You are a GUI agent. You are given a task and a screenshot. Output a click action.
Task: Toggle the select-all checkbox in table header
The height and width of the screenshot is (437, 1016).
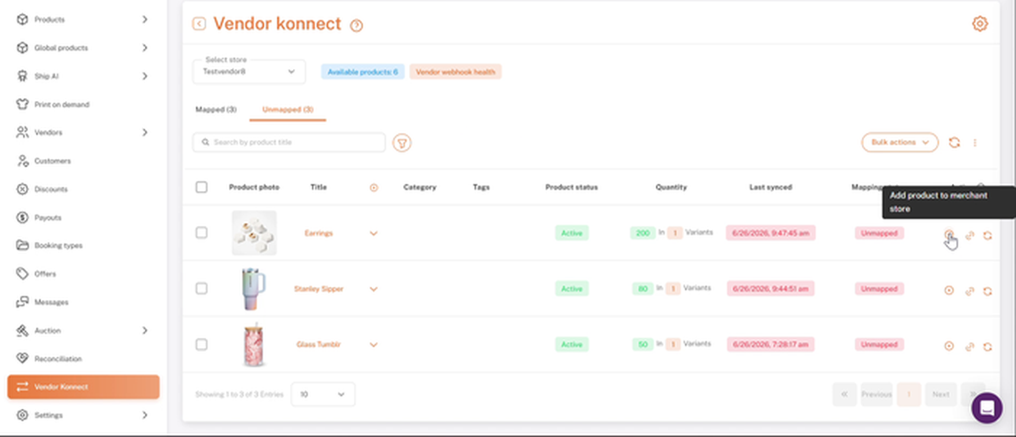pos(202,187)
